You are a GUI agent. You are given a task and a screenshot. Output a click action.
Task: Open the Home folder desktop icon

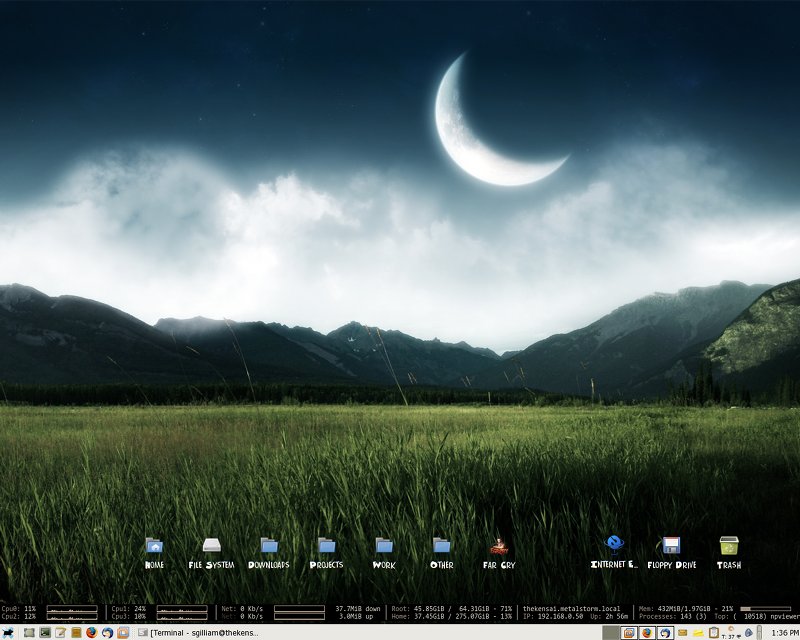(154, 553)
